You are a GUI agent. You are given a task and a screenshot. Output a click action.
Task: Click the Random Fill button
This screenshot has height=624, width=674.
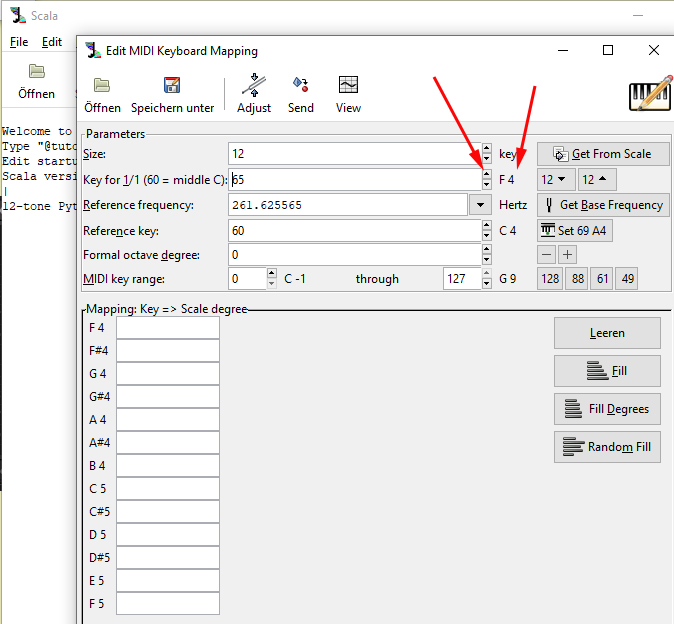tap(607, 447)
